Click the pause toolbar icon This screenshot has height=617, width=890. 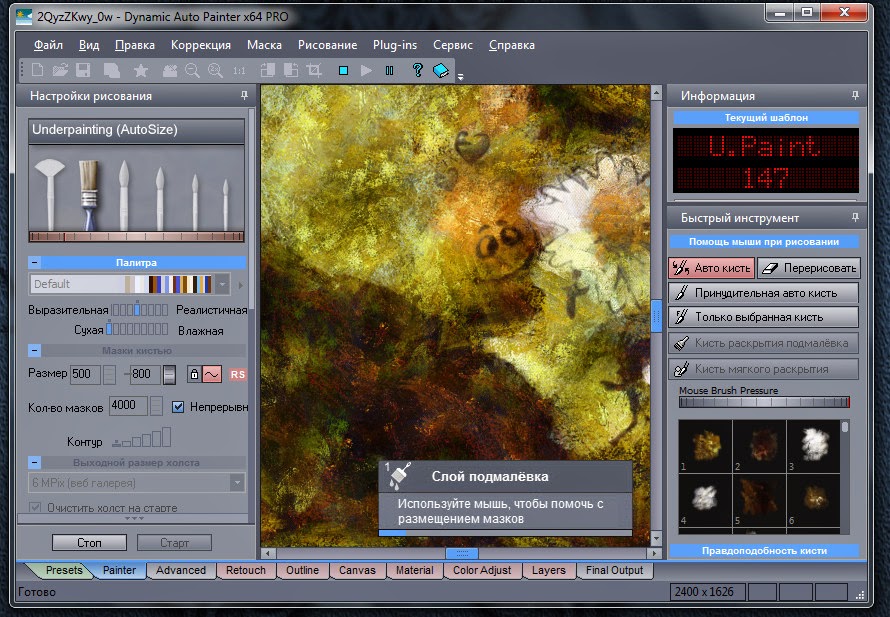coord(389,70)
